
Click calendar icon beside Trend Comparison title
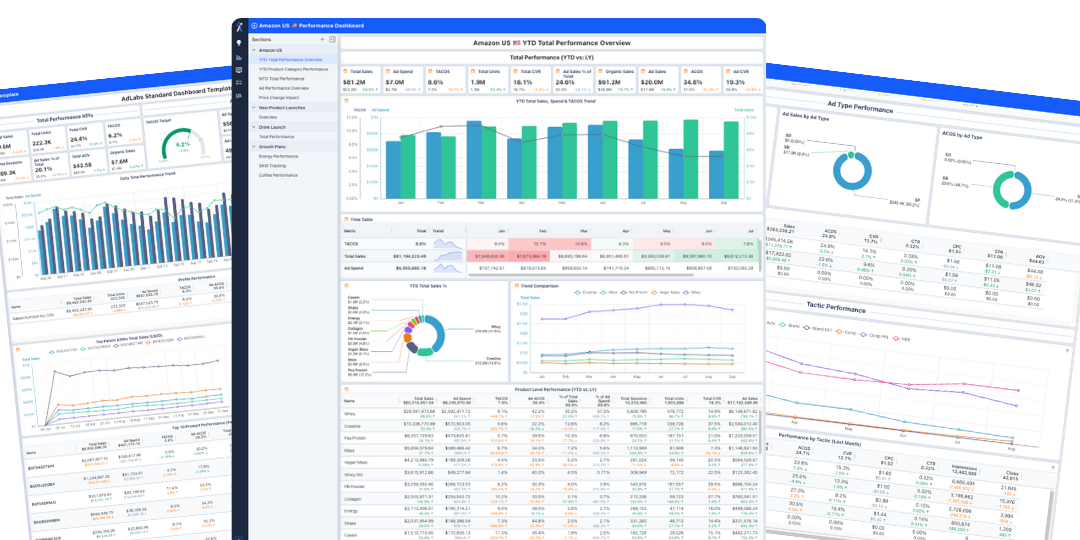516,285
